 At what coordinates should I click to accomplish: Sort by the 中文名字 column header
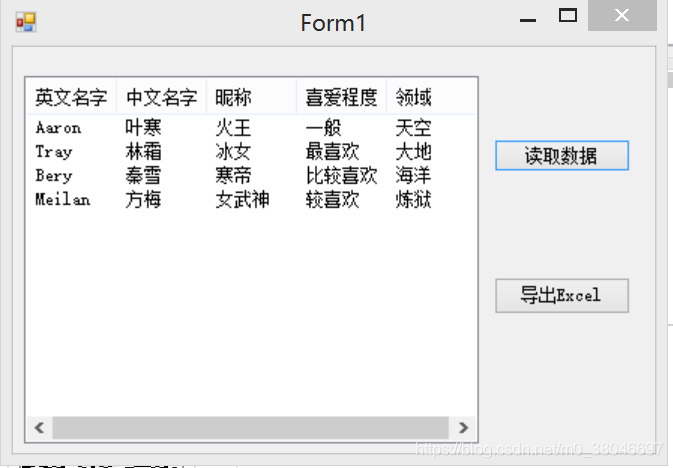click(162, 97)
